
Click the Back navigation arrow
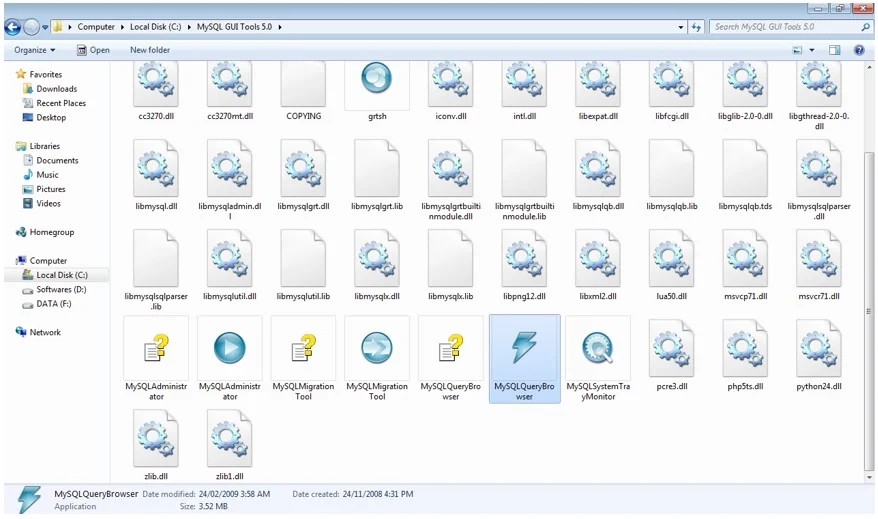[x=13, y=26]
